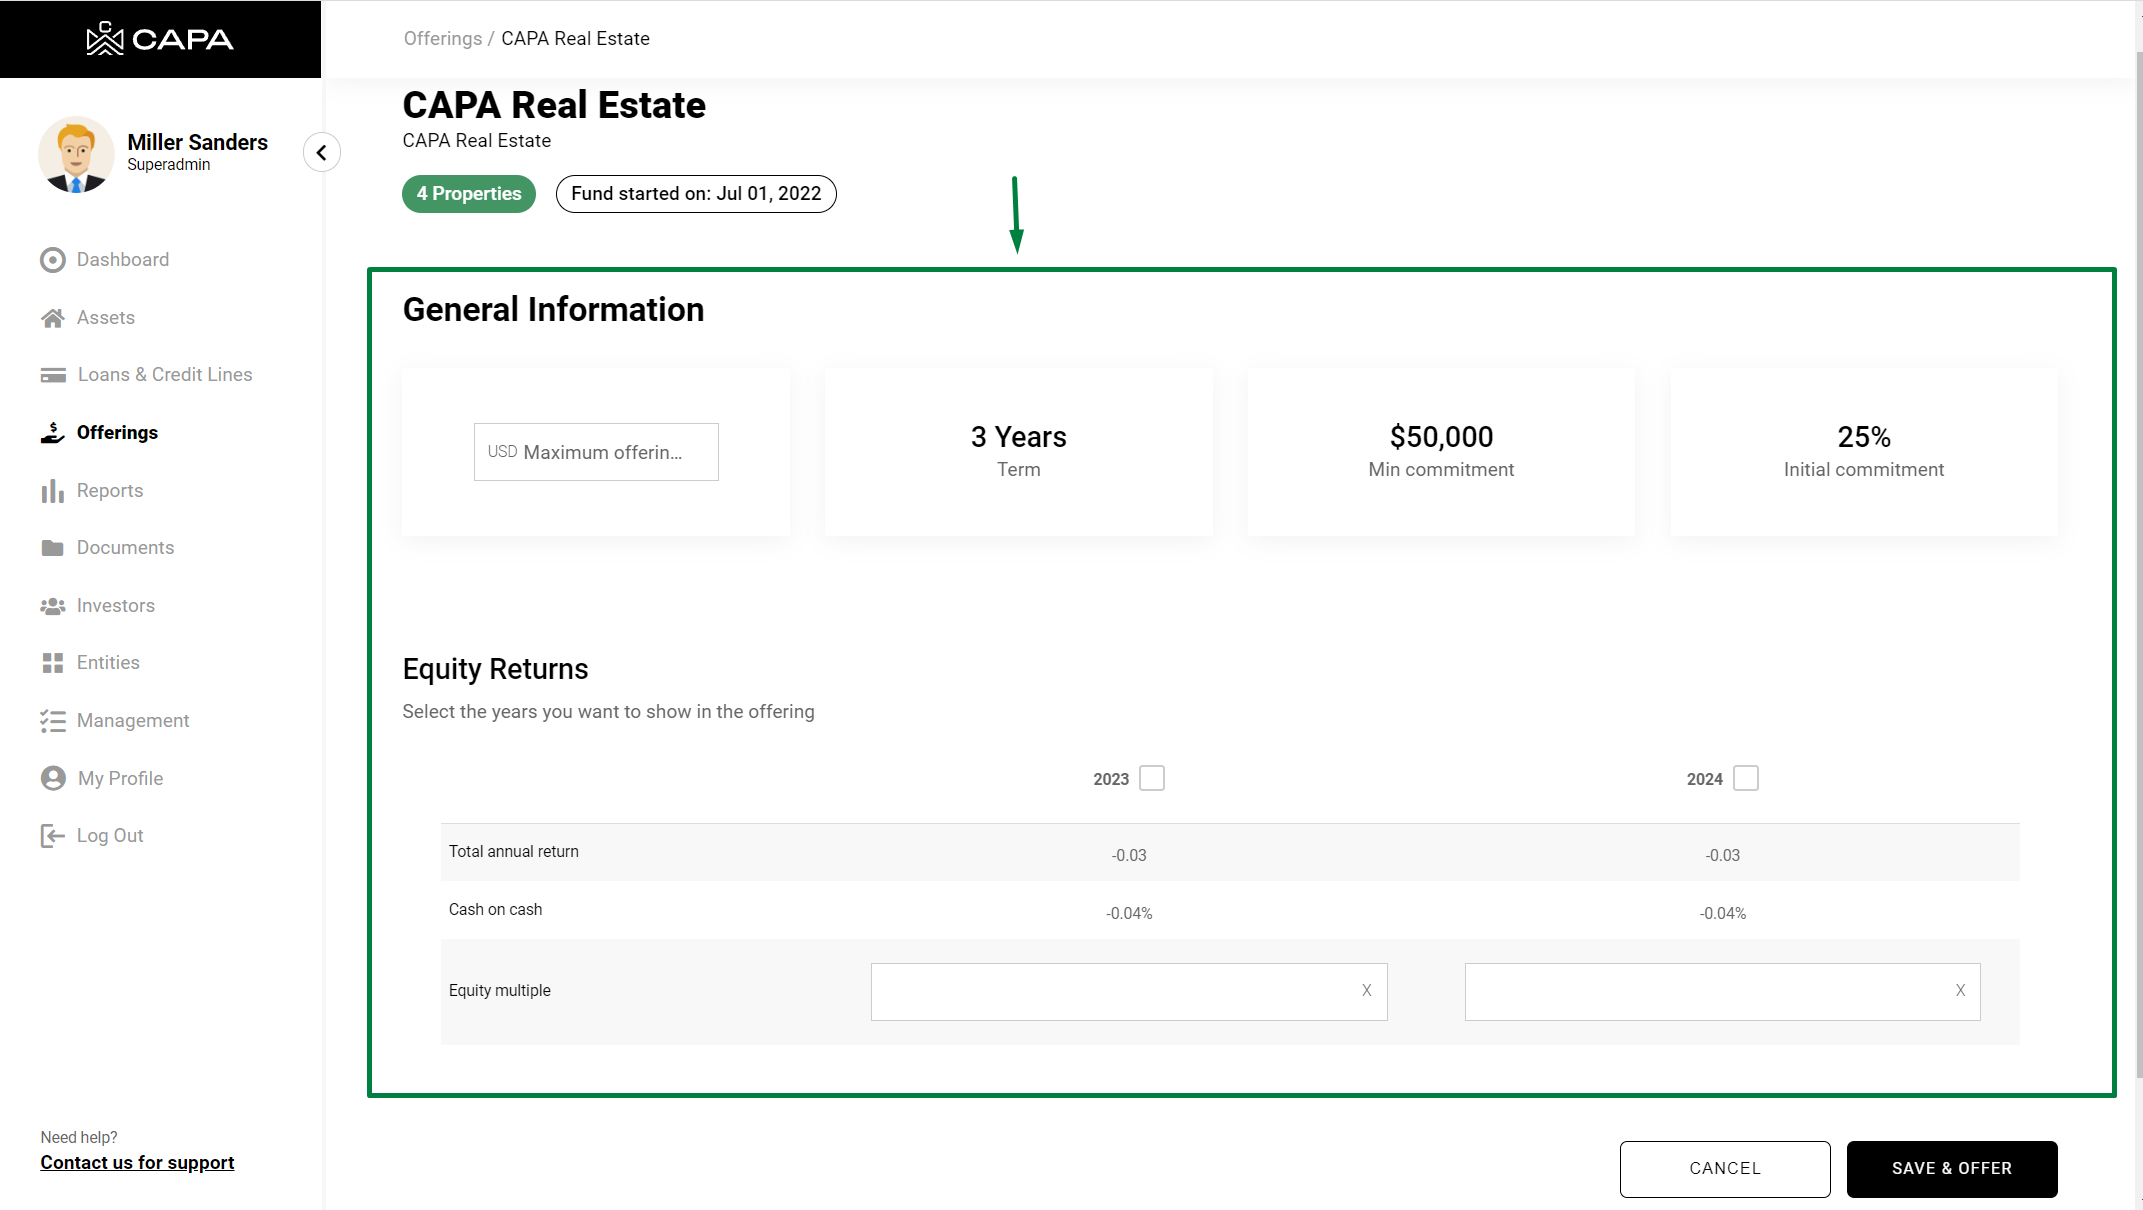Click the Reports bar chart icon
The height and width of the screenshot is (1210, 2143).
coord(53,491)
